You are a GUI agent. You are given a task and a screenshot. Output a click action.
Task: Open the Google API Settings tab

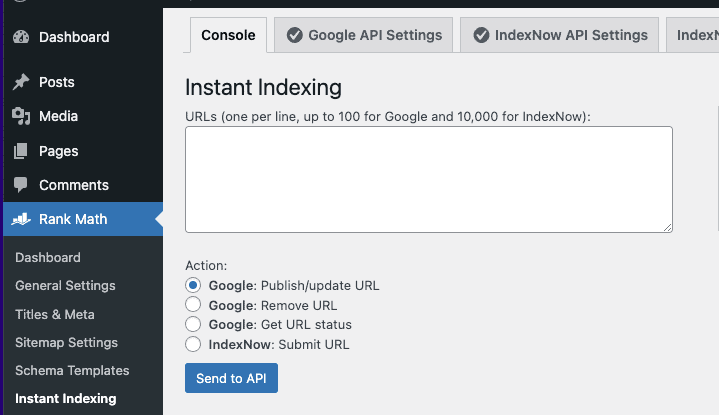coord(364,35)
